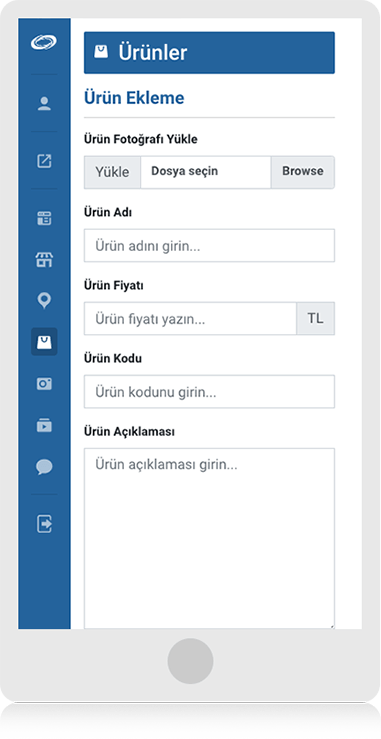Click the bag icon in Ürünler header
Screen dimensions: 381x739
pos(101,51)
